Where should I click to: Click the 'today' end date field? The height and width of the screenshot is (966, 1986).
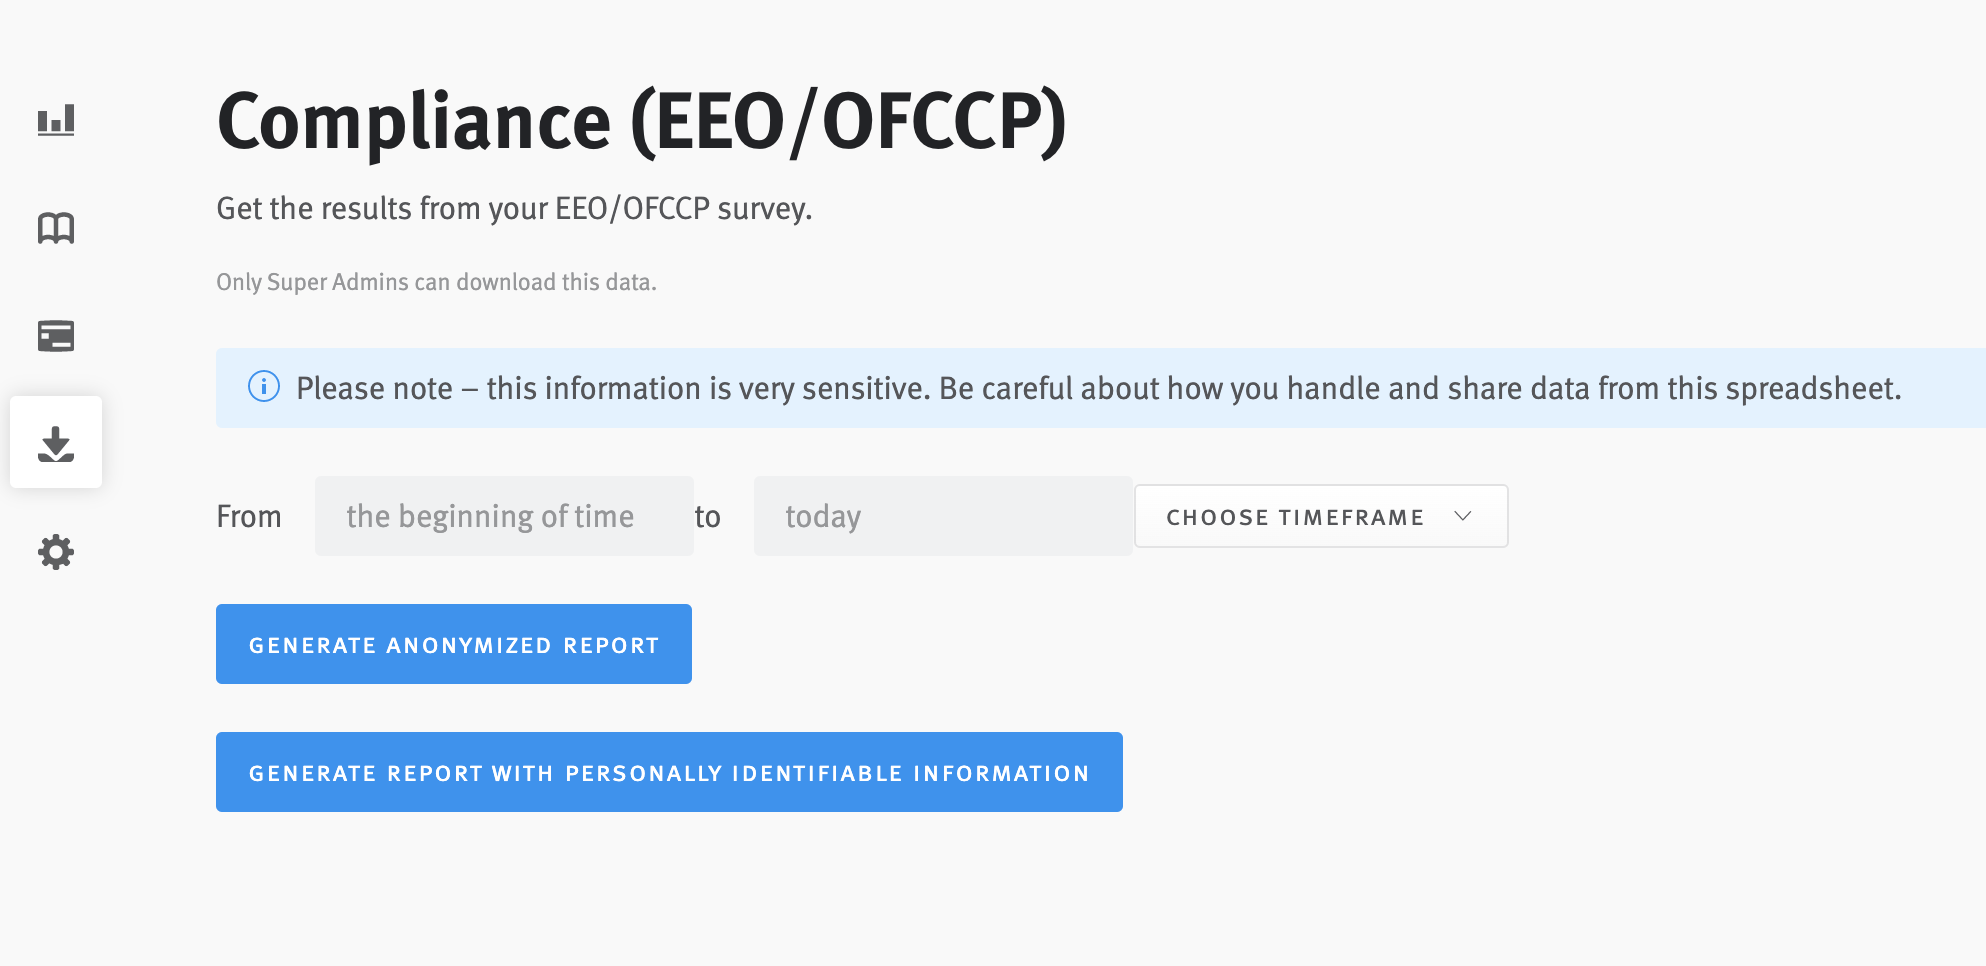pyautogui.click(x=942, y=516)
